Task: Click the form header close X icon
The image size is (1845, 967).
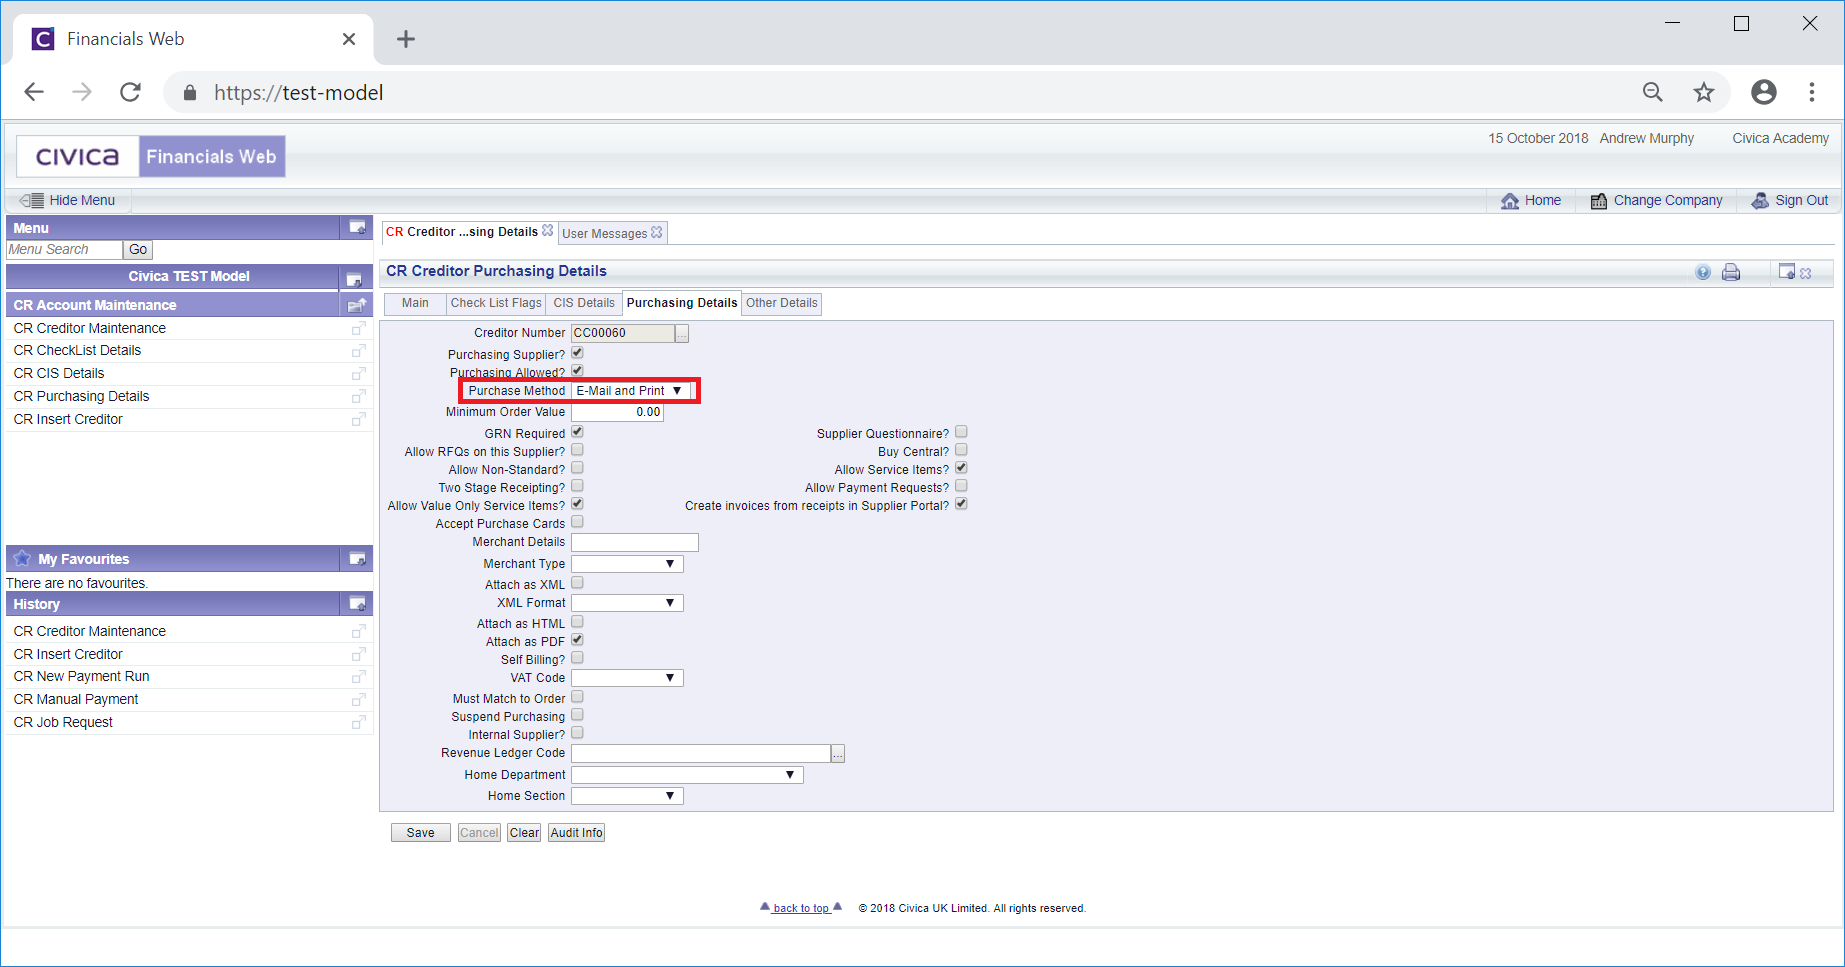Action: pyautogui.click(x=1806, y=273)
